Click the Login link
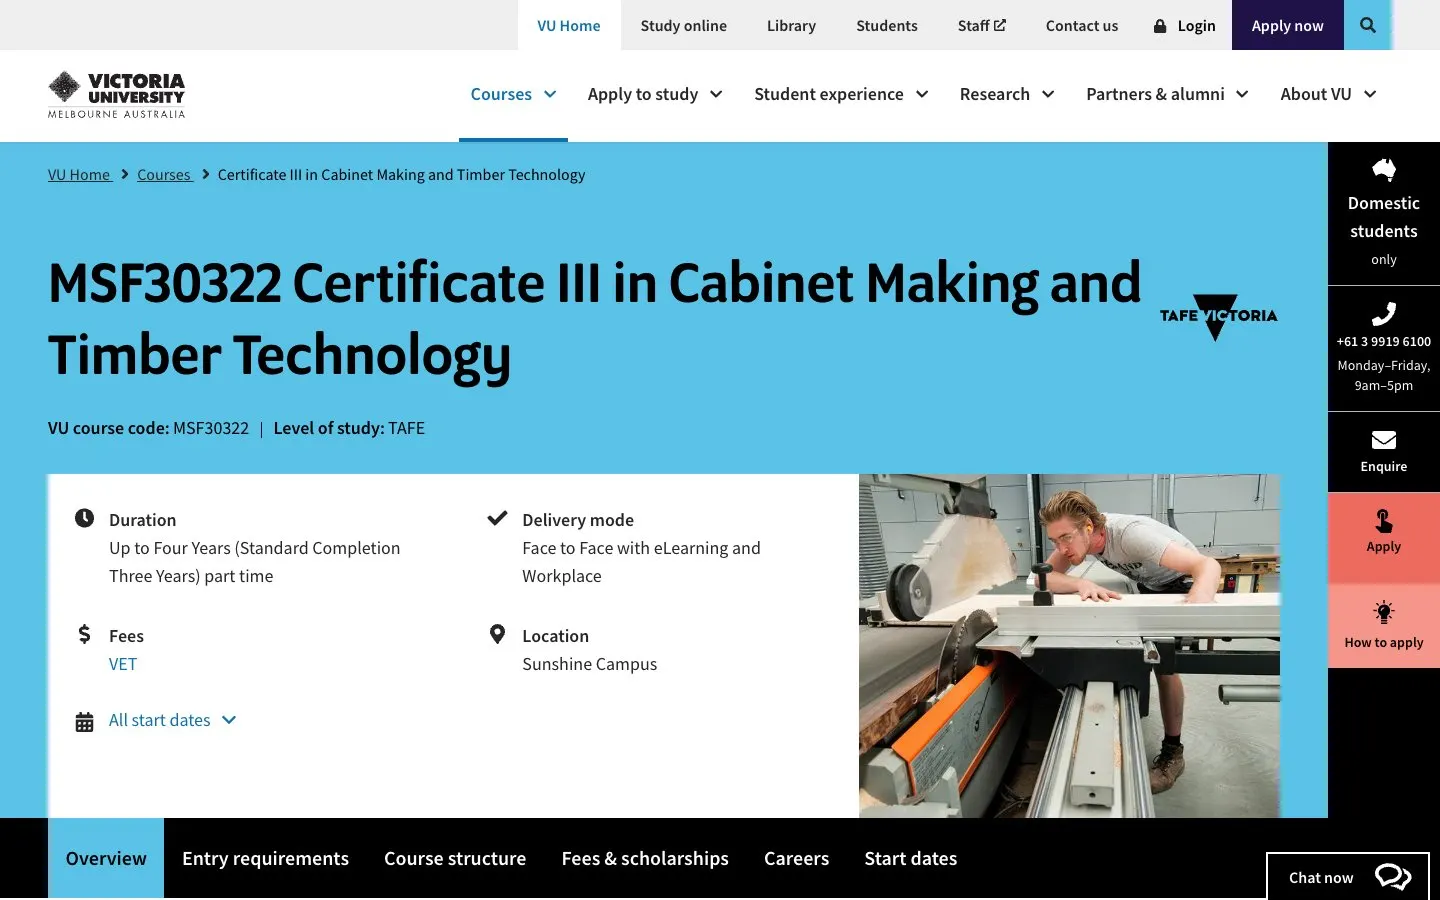The image size is (1440, 900). tap(1185, 25)
